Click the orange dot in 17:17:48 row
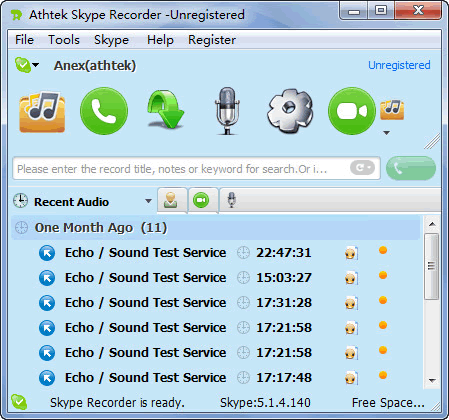 [x=383, y=375]
